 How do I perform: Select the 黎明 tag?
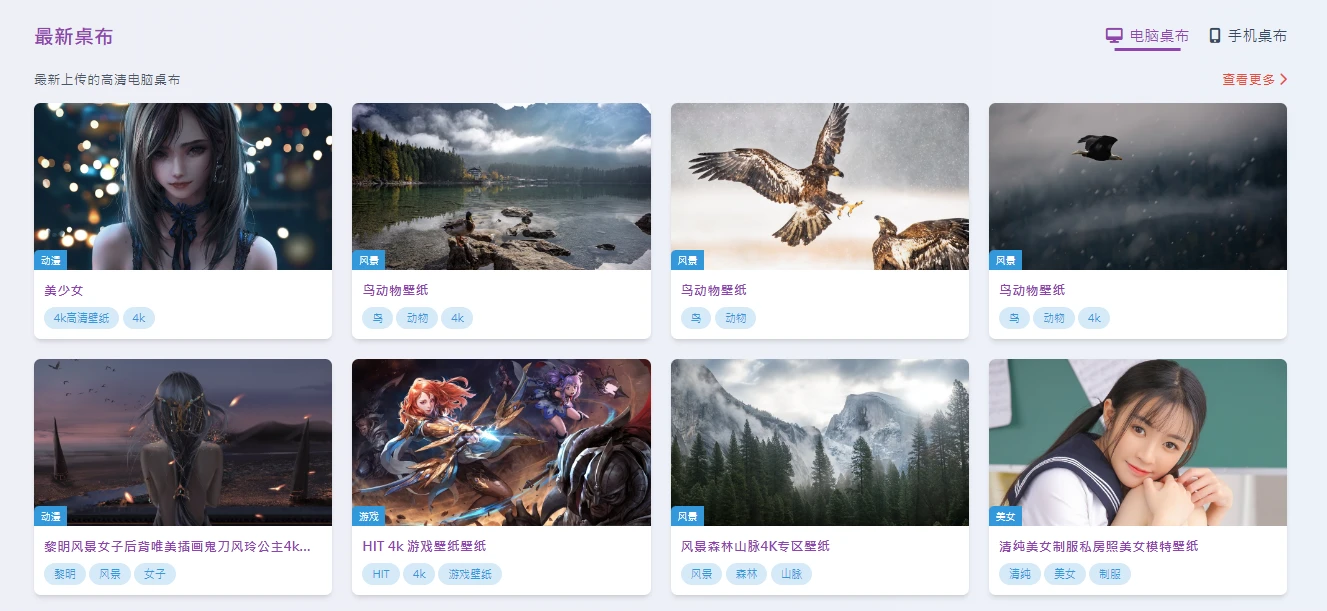65,574
